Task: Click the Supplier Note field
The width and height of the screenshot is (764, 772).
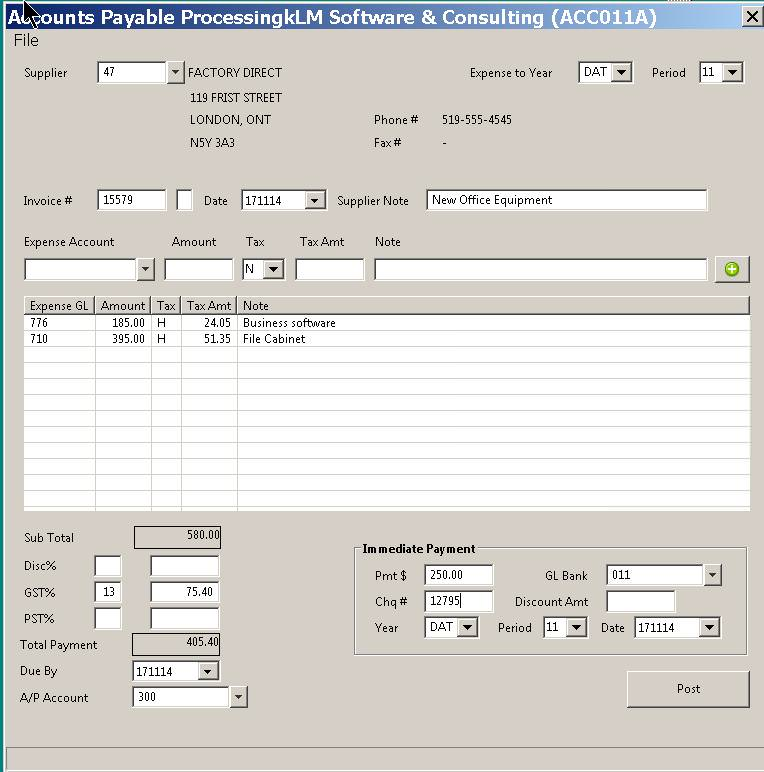Action: (x=567, y=200)
